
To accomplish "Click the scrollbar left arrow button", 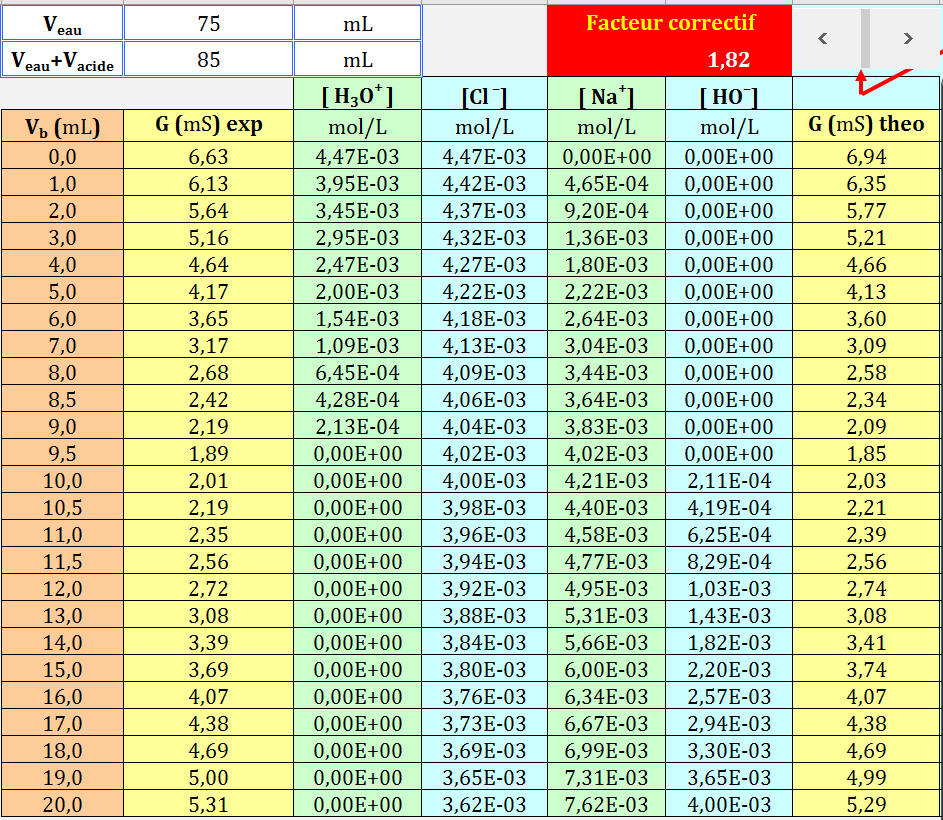I will [x=823, y=39].
